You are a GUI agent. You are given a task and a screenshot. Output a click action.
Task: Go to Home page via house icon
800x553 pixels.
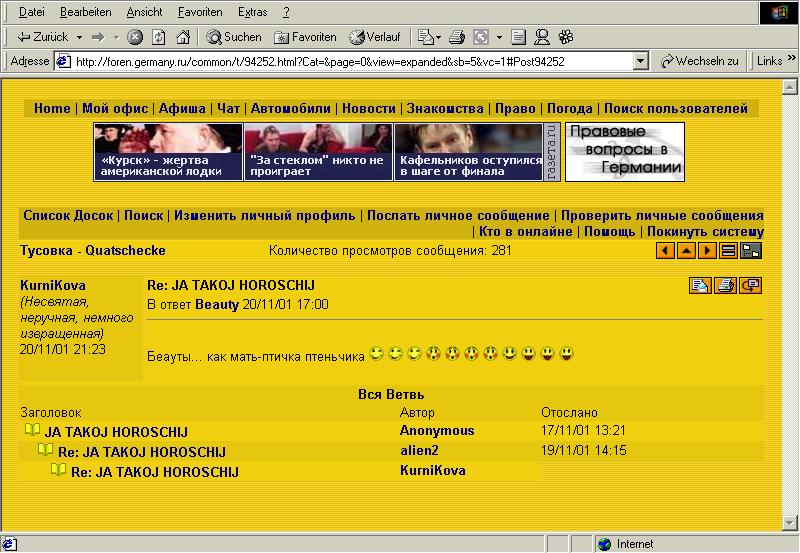click(183, 37)
